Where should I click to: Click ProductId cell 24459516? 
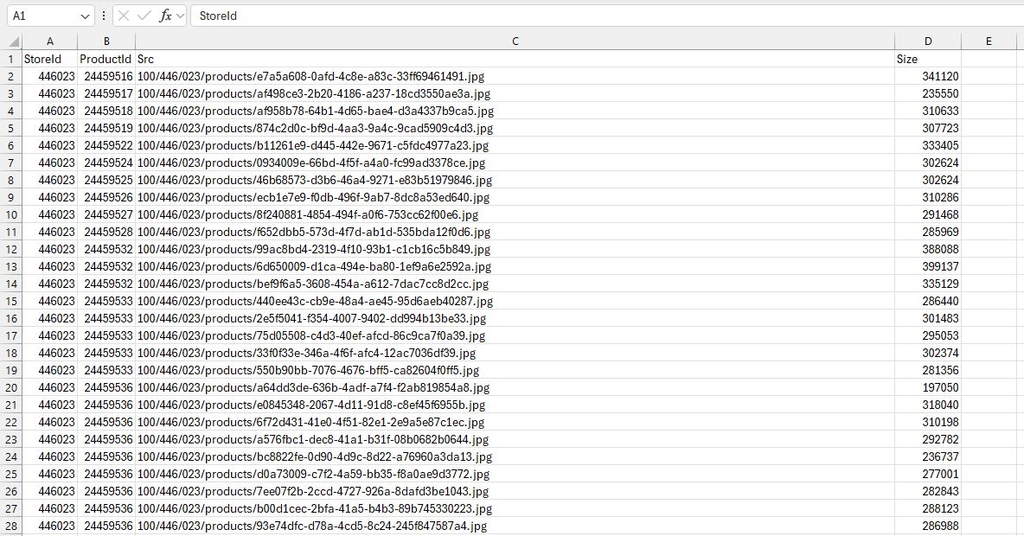(x=106, y=76)
